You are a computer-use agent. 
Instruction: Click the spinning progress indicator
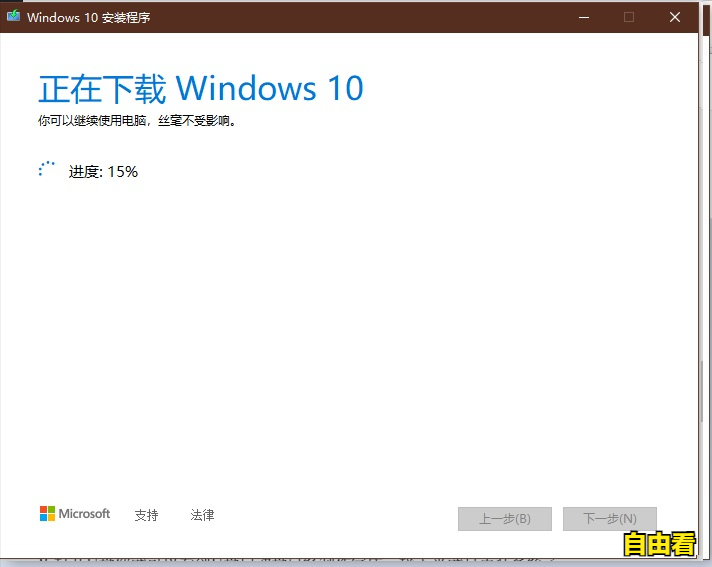point(46,169)
